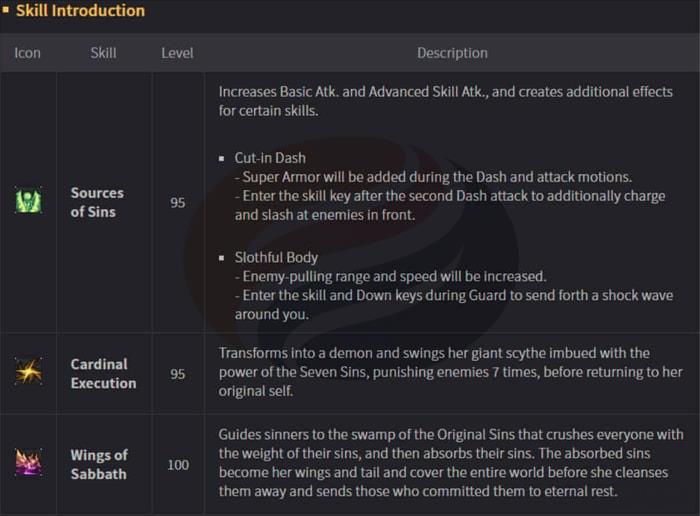Select the Wings of Sabbath skill name
The width and height of the screenshot is (700, 516).
point(98,464)
